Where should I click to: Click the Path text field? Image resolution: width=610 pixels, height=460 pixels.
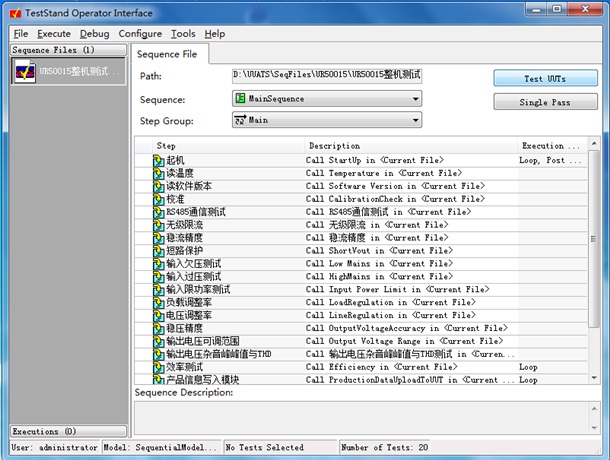[326, 76]
